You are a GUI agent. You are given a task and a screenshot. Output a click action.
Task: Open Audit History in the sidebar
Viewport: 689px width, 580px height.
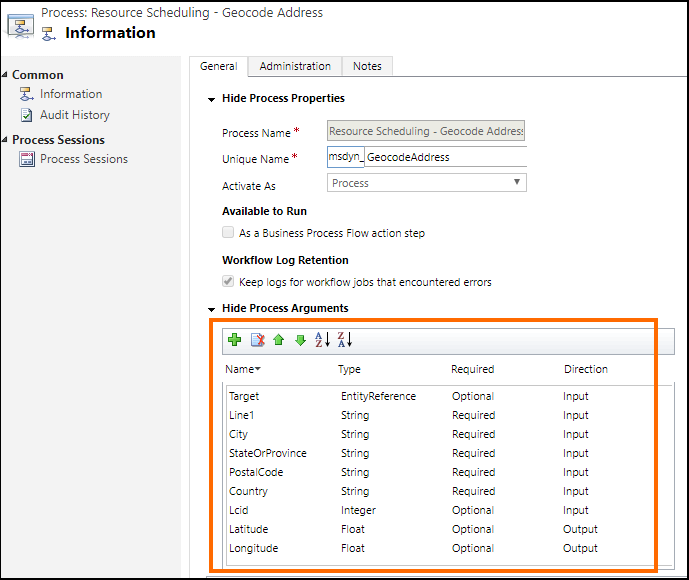tap(75, 115)
